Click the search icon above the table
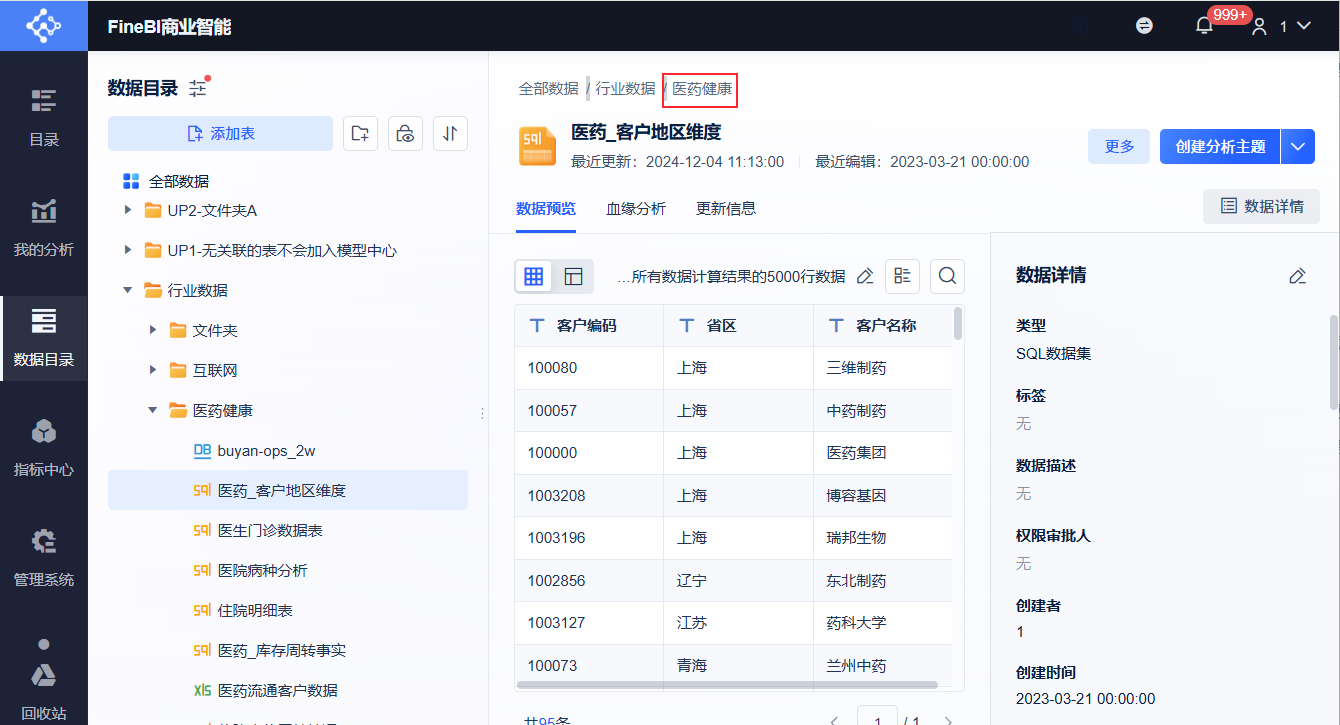The height and width of the screenshot is (725, 1340). [948, 276]
